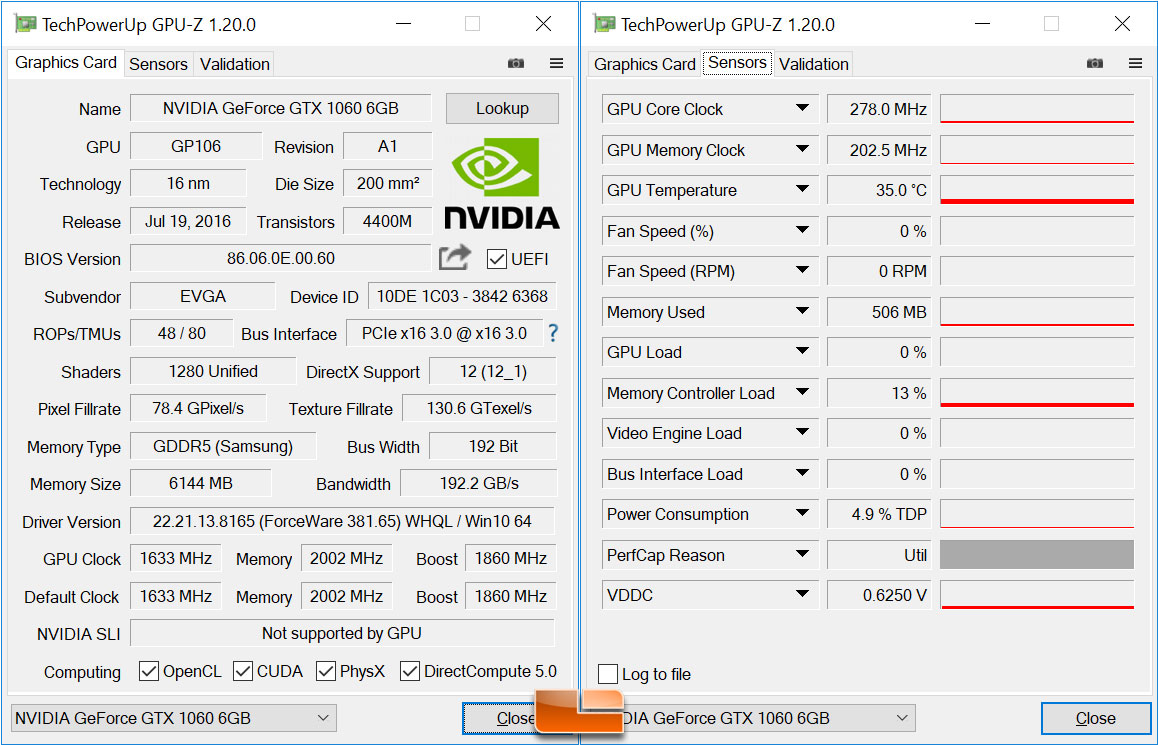This screenshot has width=1158, height=745.
Task: Click the screenshot camera icon in Sensors window
Action: click(1094, 63)
